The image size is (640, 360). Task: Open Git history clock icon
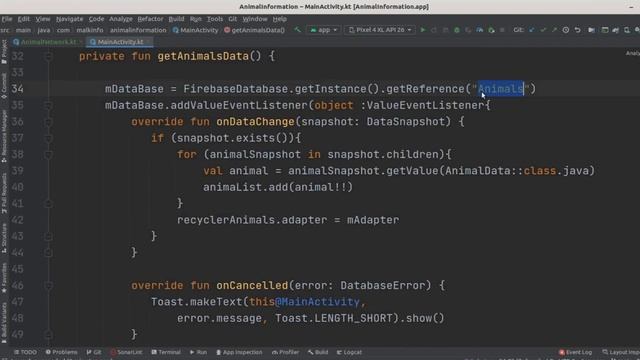click(566, 30)
